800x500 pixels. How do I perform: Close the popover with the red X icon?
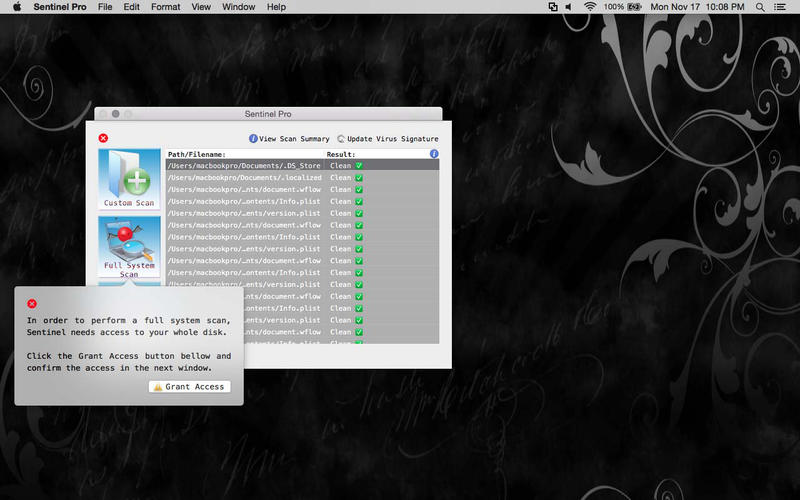[x=32, y=304]
